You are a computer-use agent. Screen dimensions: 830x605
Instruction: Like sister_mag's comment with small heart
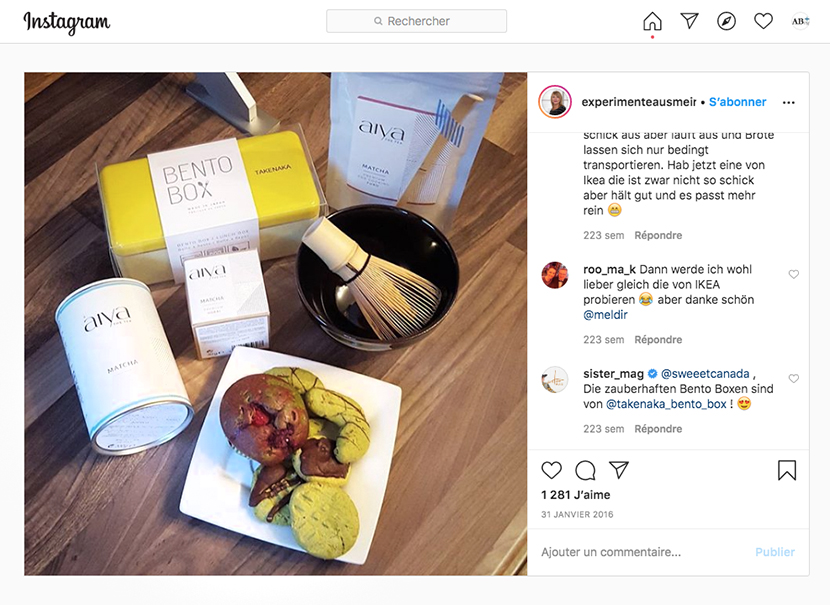[793, 378]
